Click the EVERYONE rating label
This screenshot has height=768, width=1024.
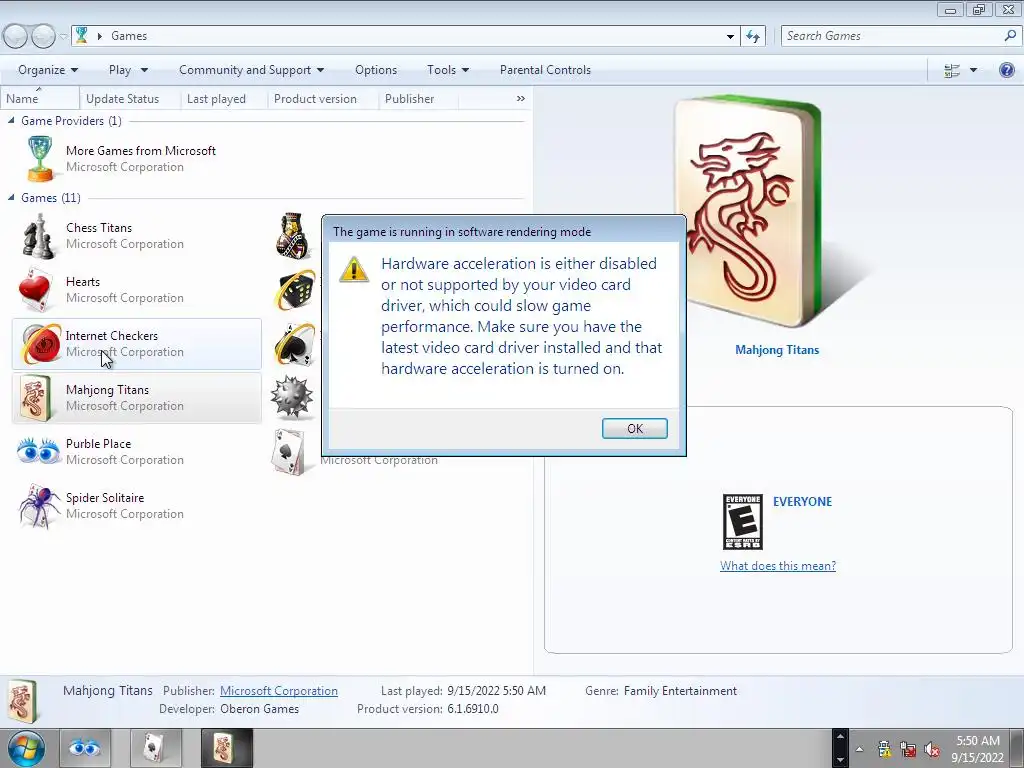click(802, 502)
